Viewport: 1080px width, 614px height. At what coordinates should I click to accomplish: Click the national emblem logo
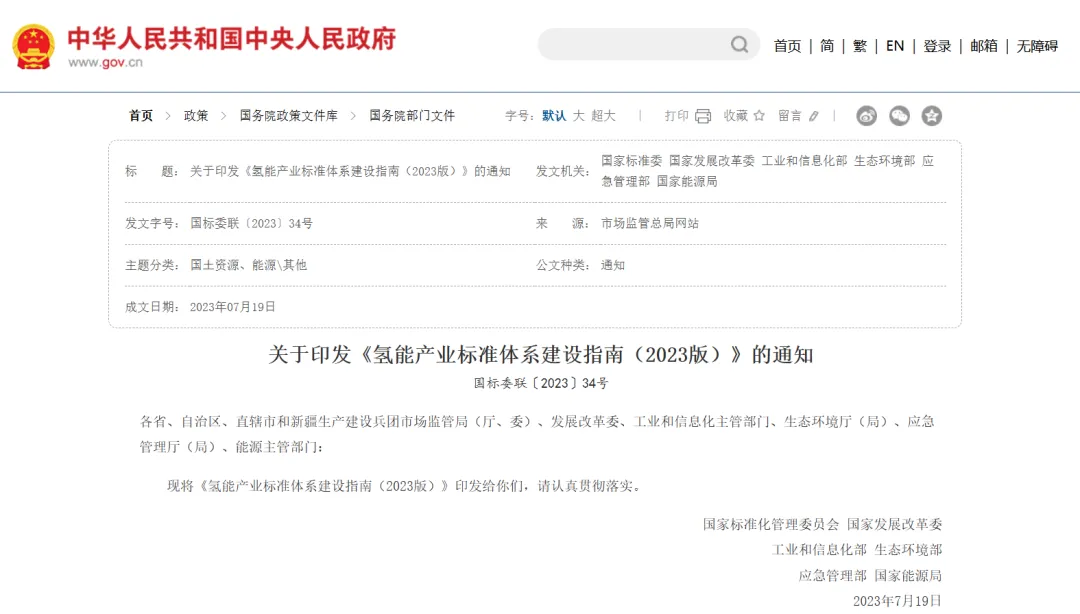(33, 46)
